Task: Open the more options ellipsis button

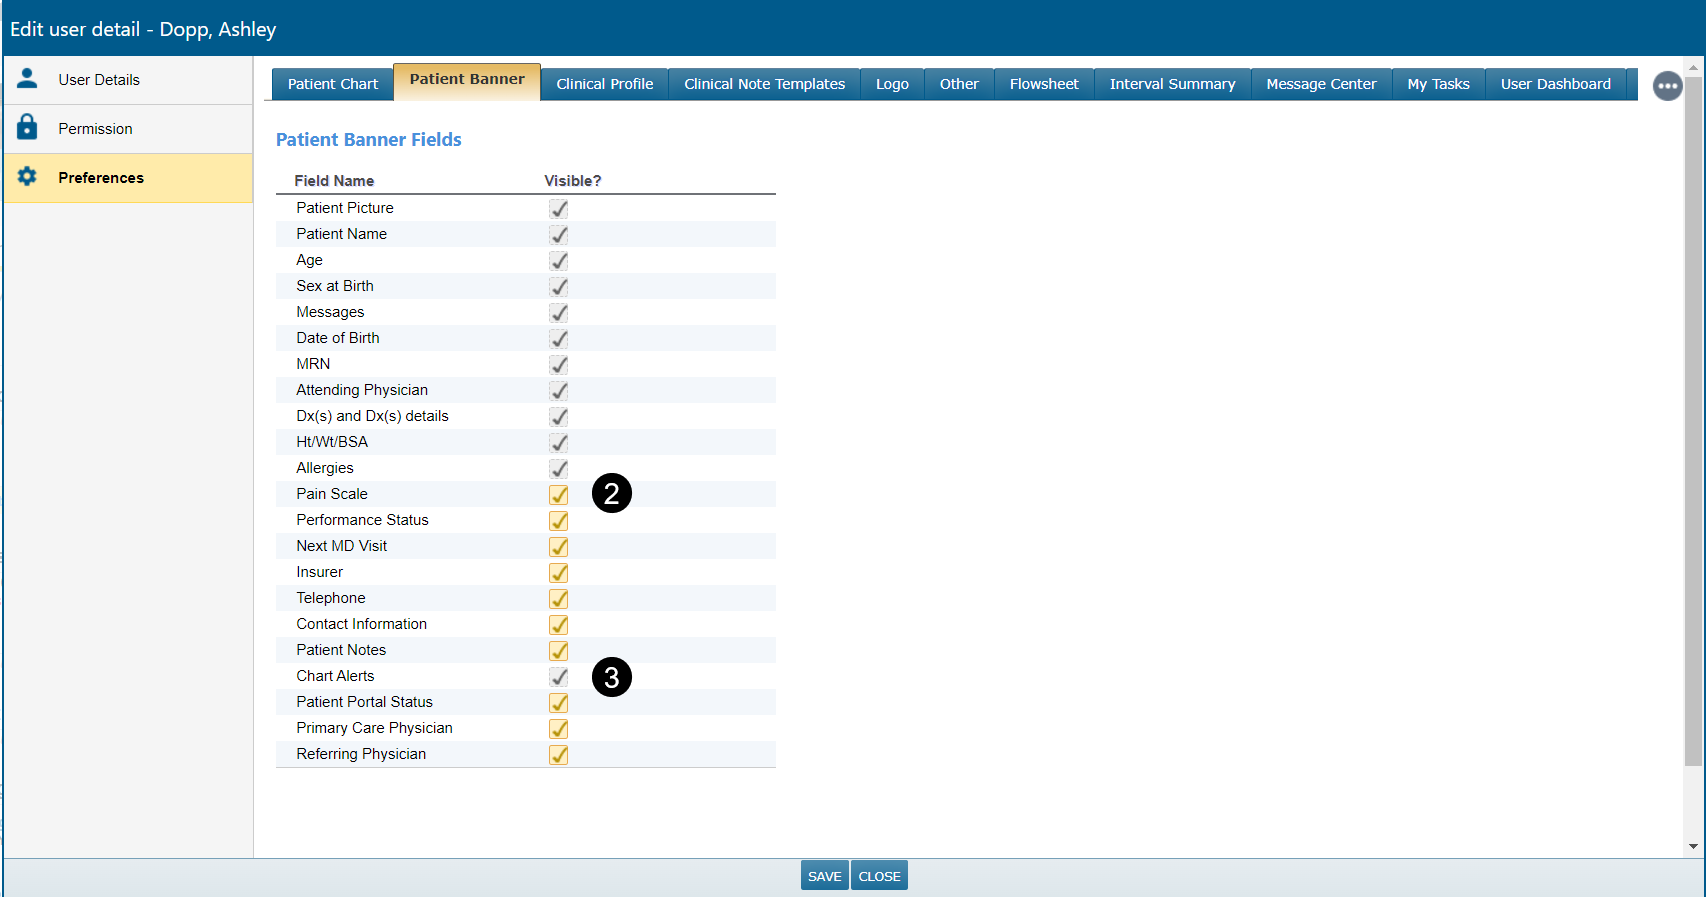Action: coord(1667,86)
